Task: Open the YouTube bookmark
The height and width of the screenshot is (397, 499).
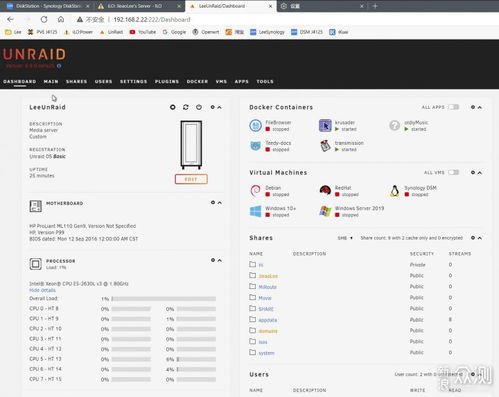Action: (x=143, y=32)
